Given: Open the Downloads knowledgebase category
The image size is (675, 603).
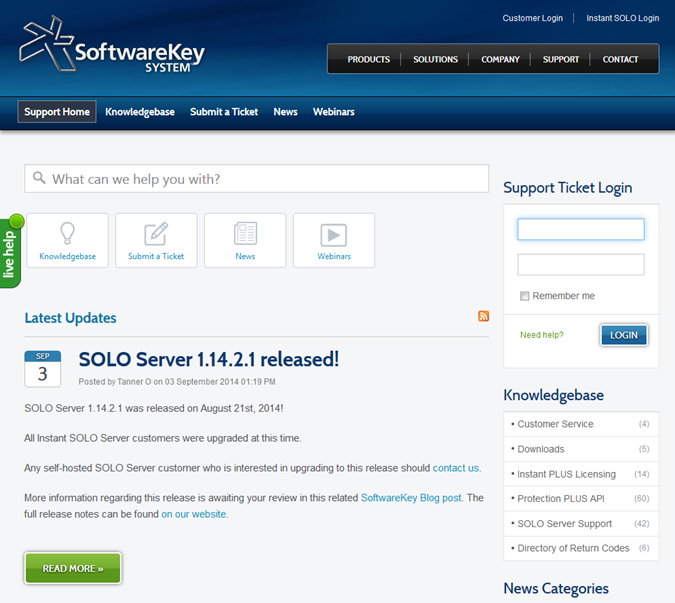Looking at the screenshot, I should [x=581, y=449].
